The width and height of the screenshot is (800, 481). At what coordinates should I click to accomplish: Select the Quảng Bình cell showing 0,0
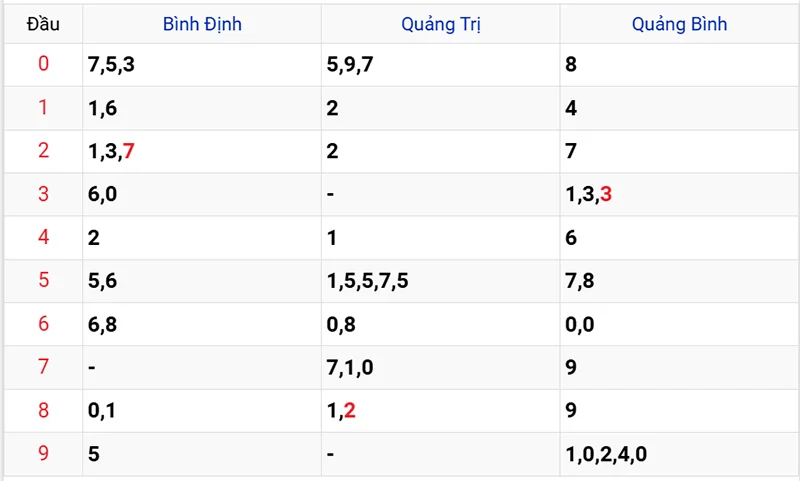tap(580, 325)
